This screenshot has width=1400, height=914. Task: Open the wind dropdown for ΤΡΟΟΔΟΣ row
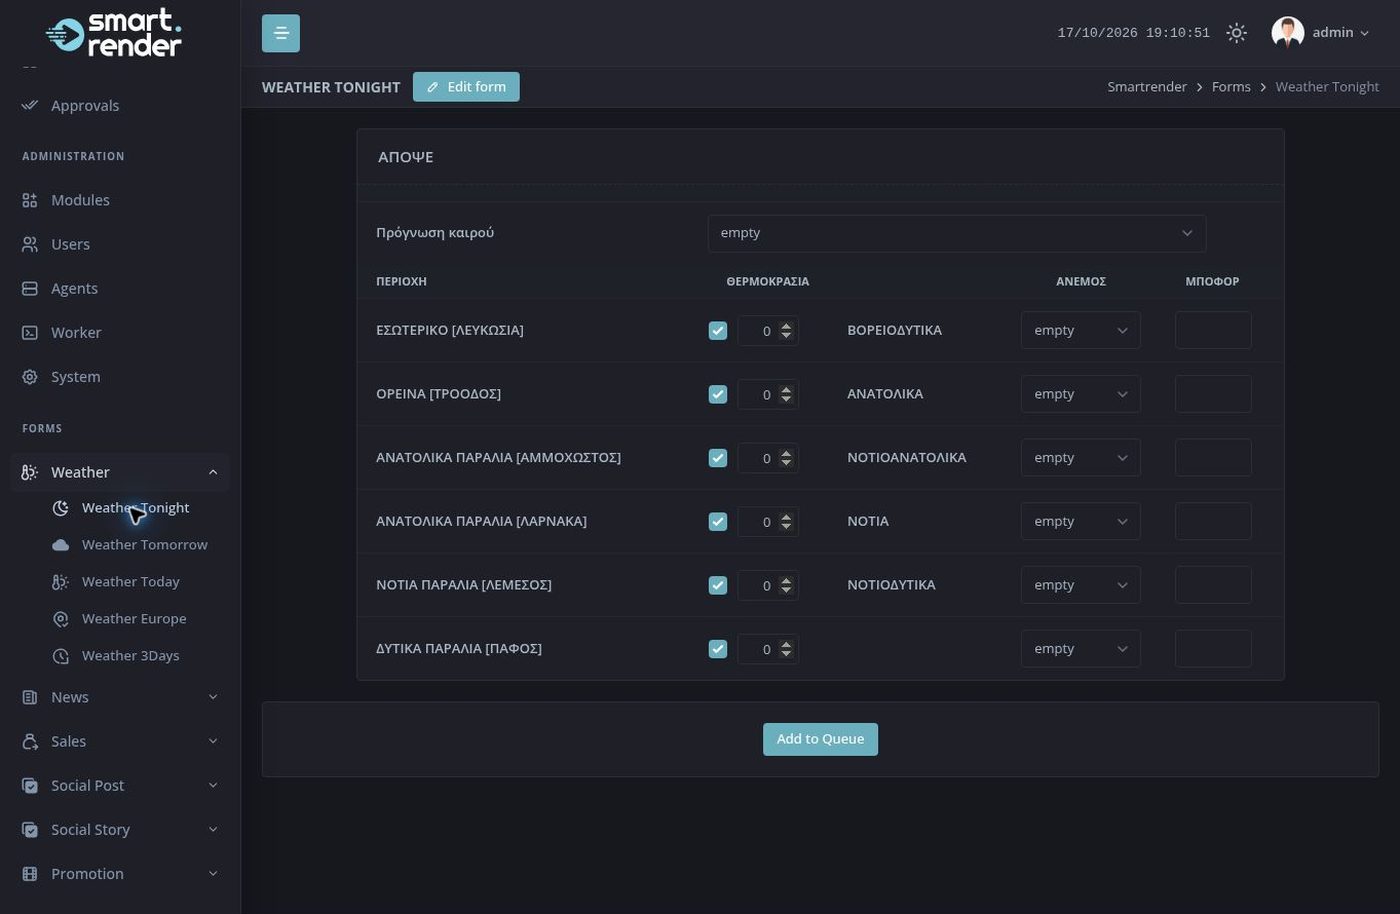[x=1080, y=394]
